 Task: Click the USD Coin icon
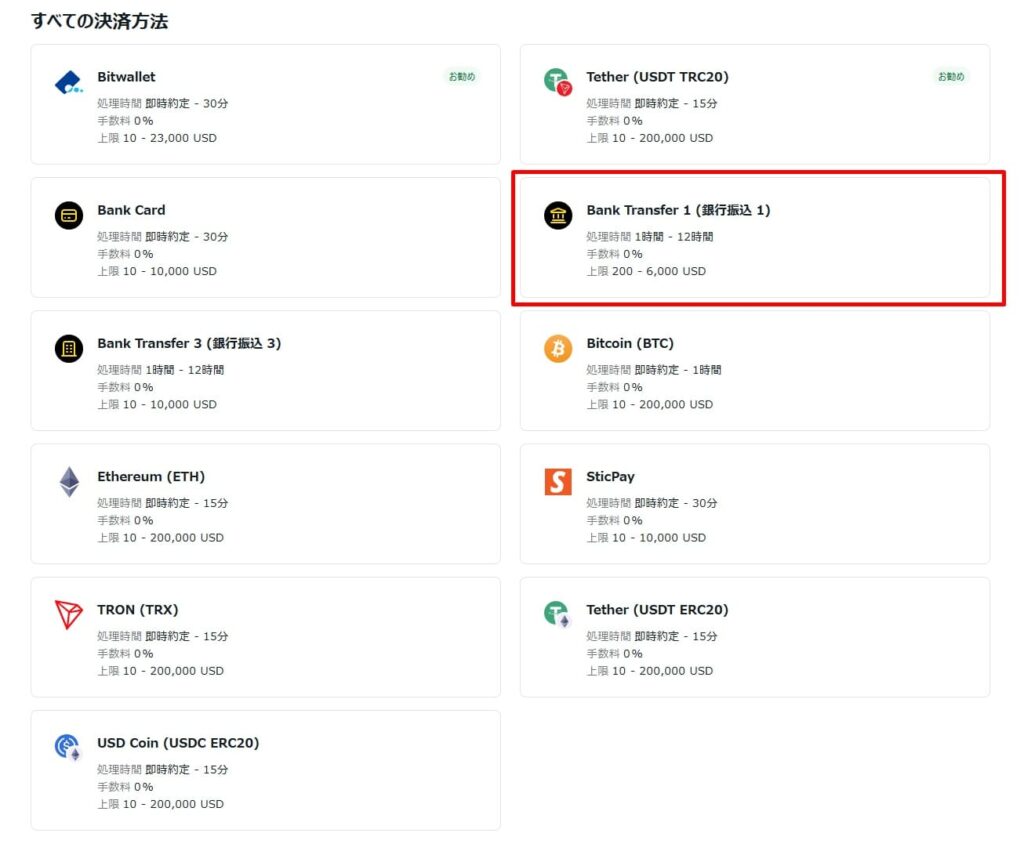click(x=68, y=748)
